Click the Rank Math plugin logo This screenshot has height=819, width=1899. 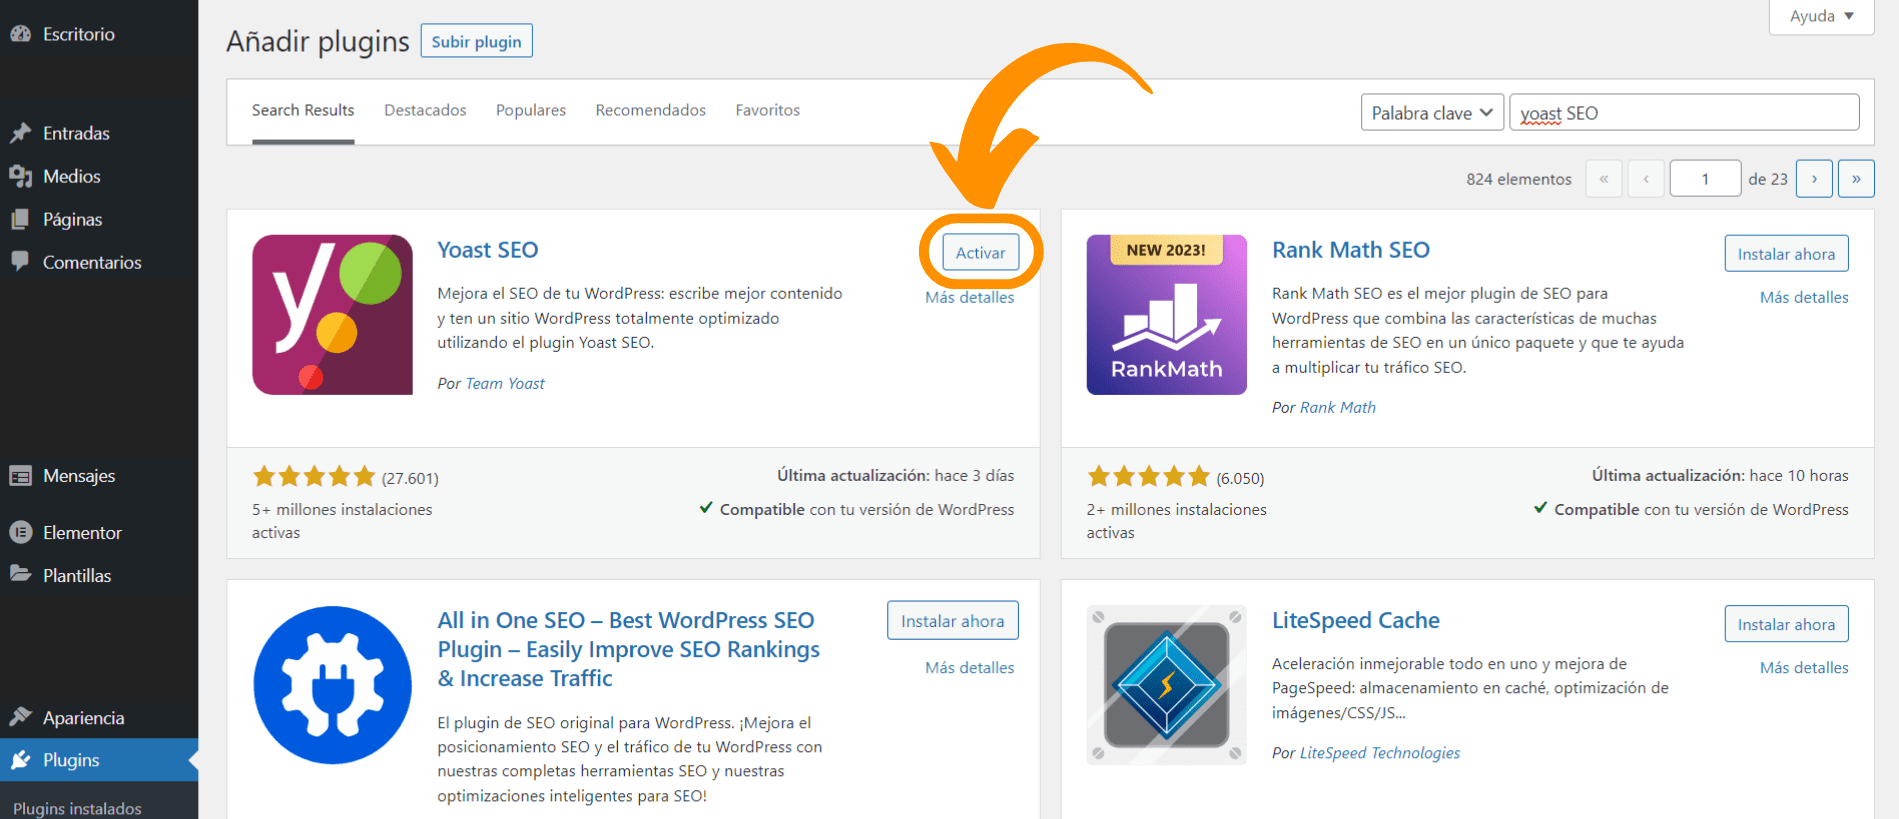[x=1166, y=315]
